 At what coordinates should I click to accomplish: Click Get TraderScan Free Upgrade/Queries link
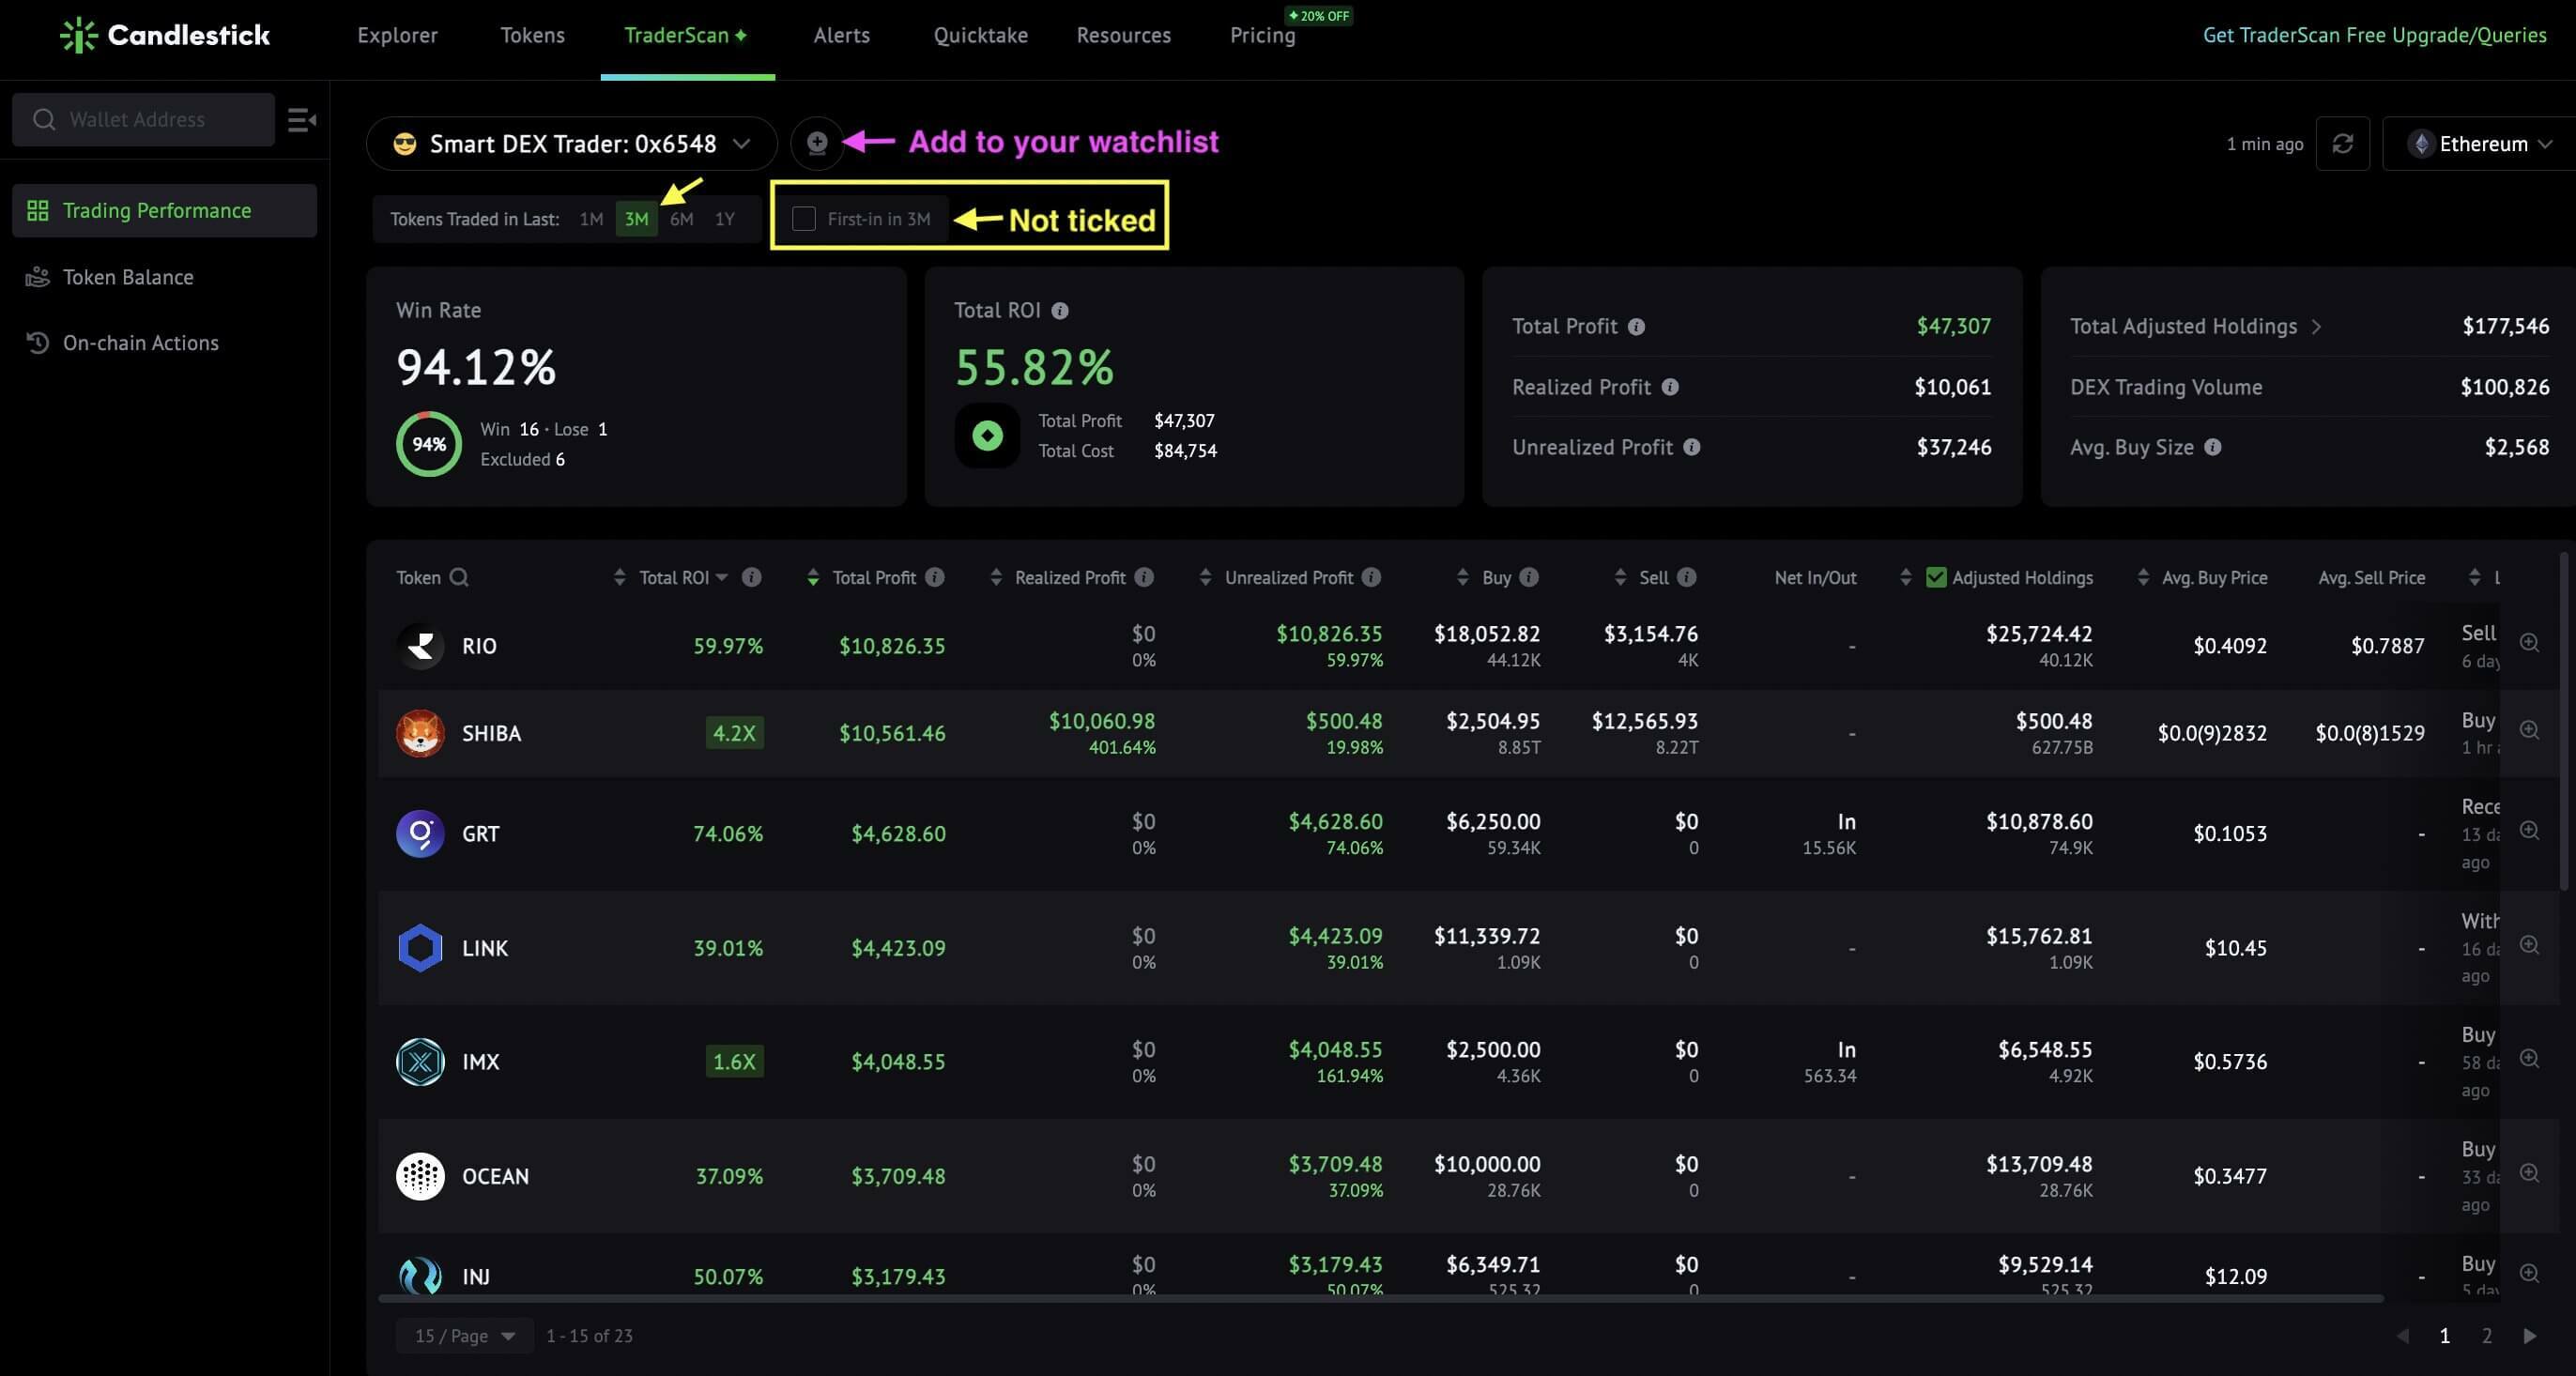tap(2374, 36)
